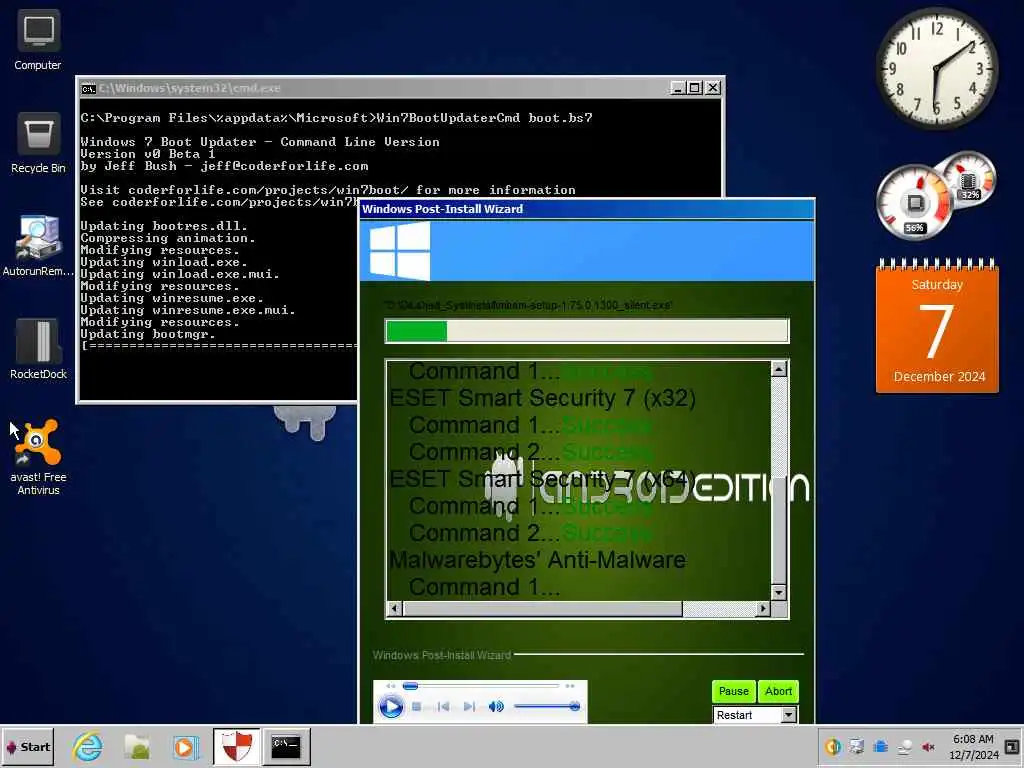Viewport: 1024px width, 768px height.
Task: Pause the Post-Install Wizard installation
Action: coord(733,691)
